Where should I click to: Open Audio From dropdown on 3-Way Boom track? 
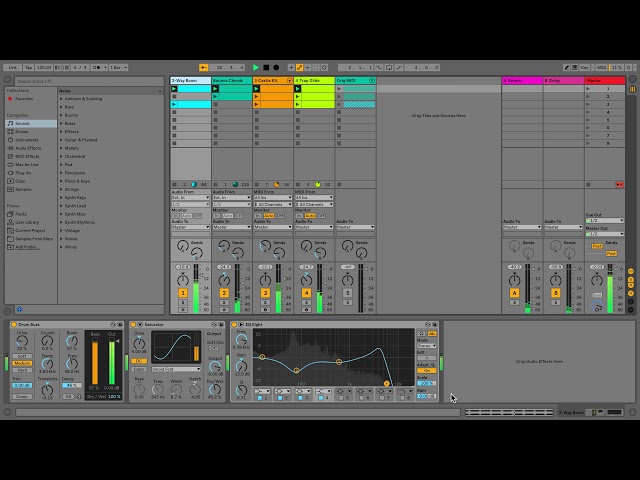(190, 198)
